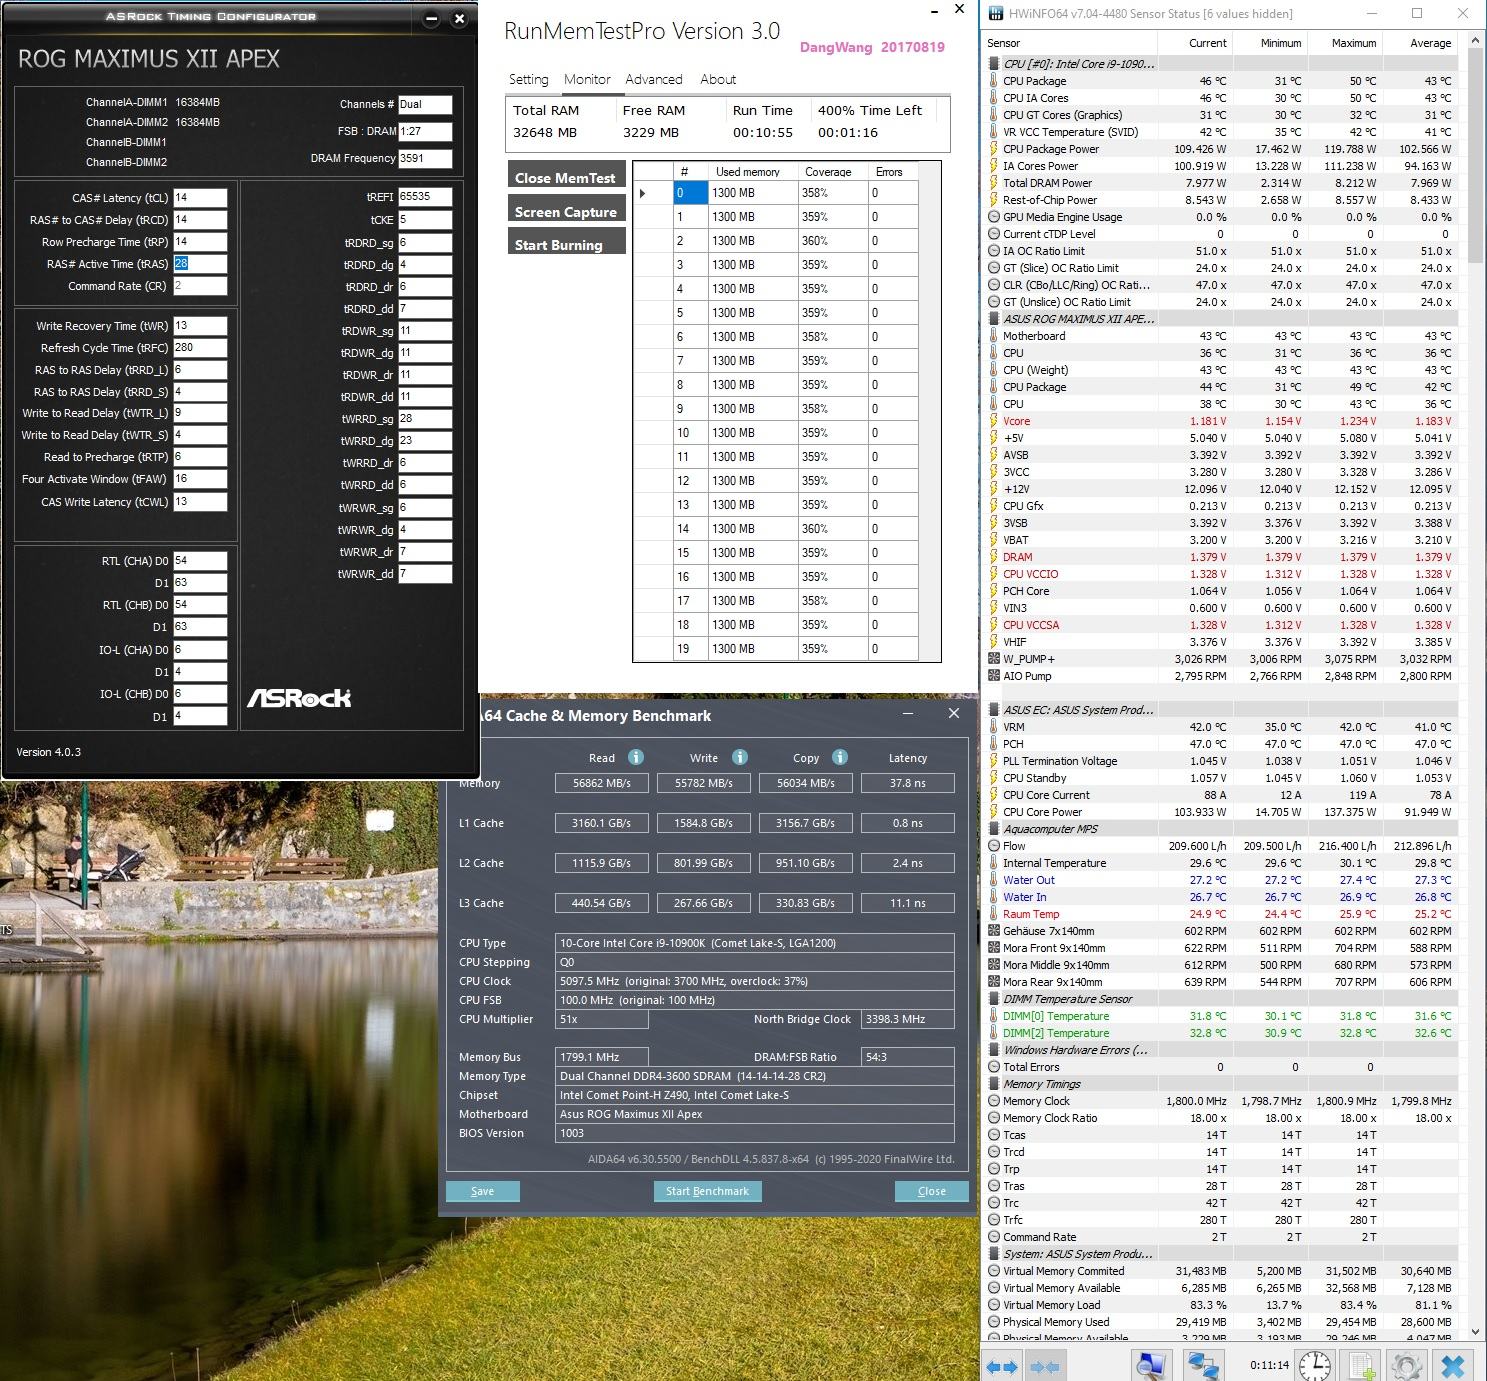
Task: Select System: ASUS System Produ group header
Action: pos(1078,1254)
